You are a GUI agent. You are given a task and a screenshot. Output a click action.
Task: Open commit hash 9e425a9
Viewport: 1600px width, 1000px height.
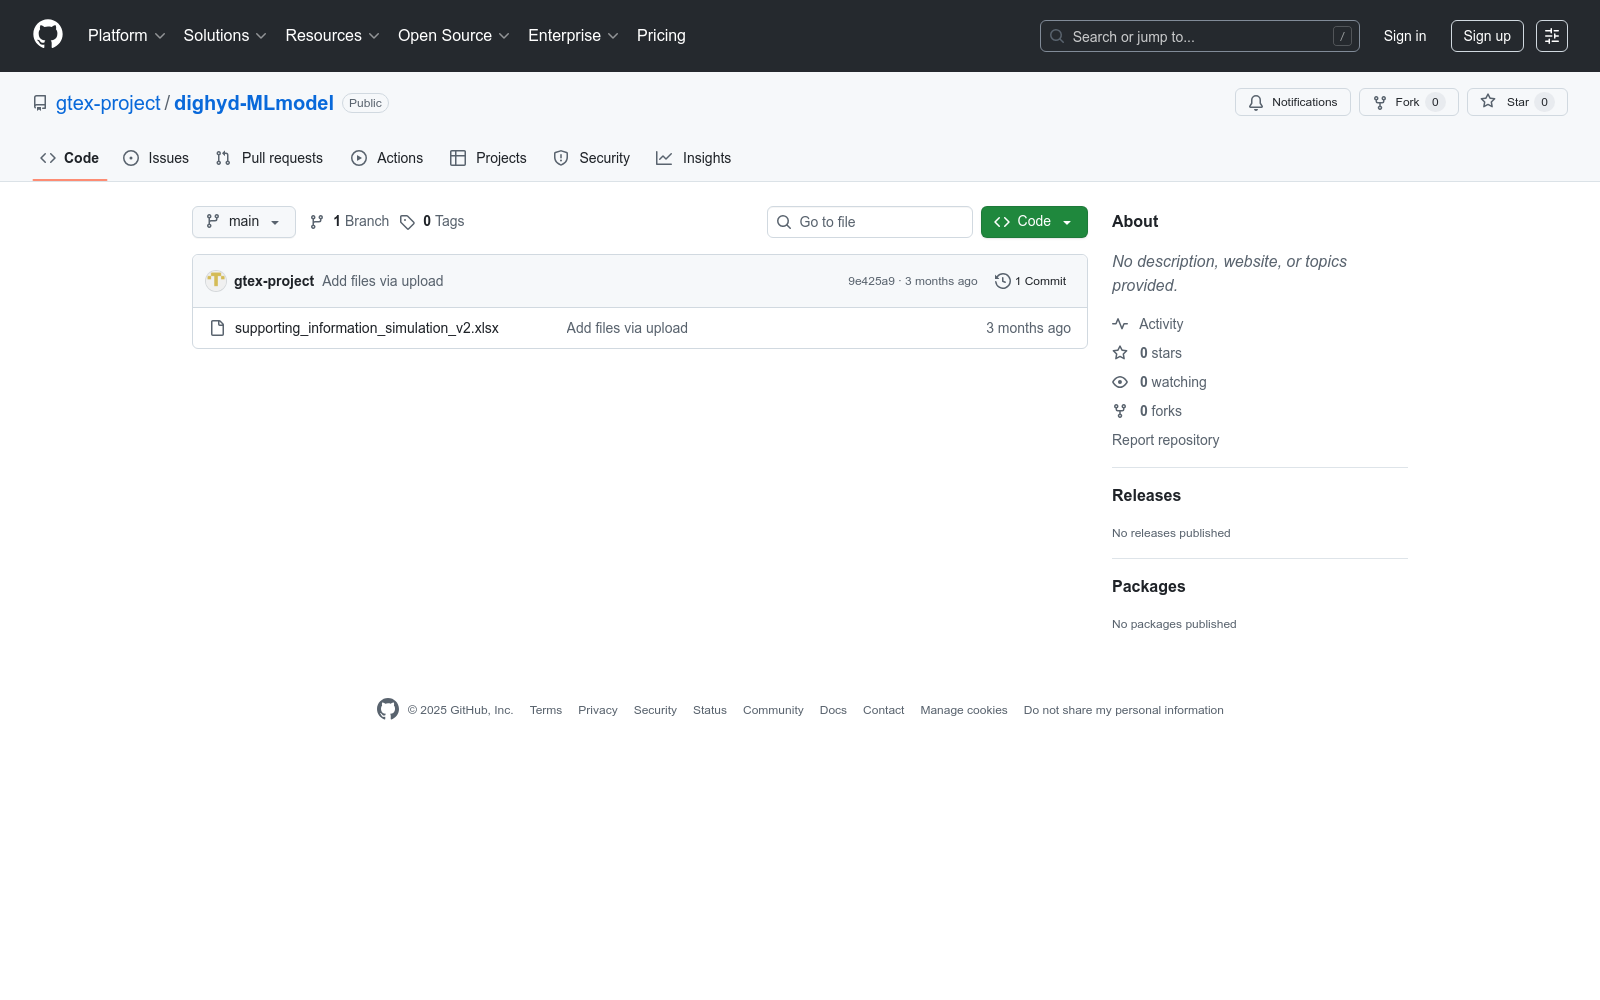(871, 281)
